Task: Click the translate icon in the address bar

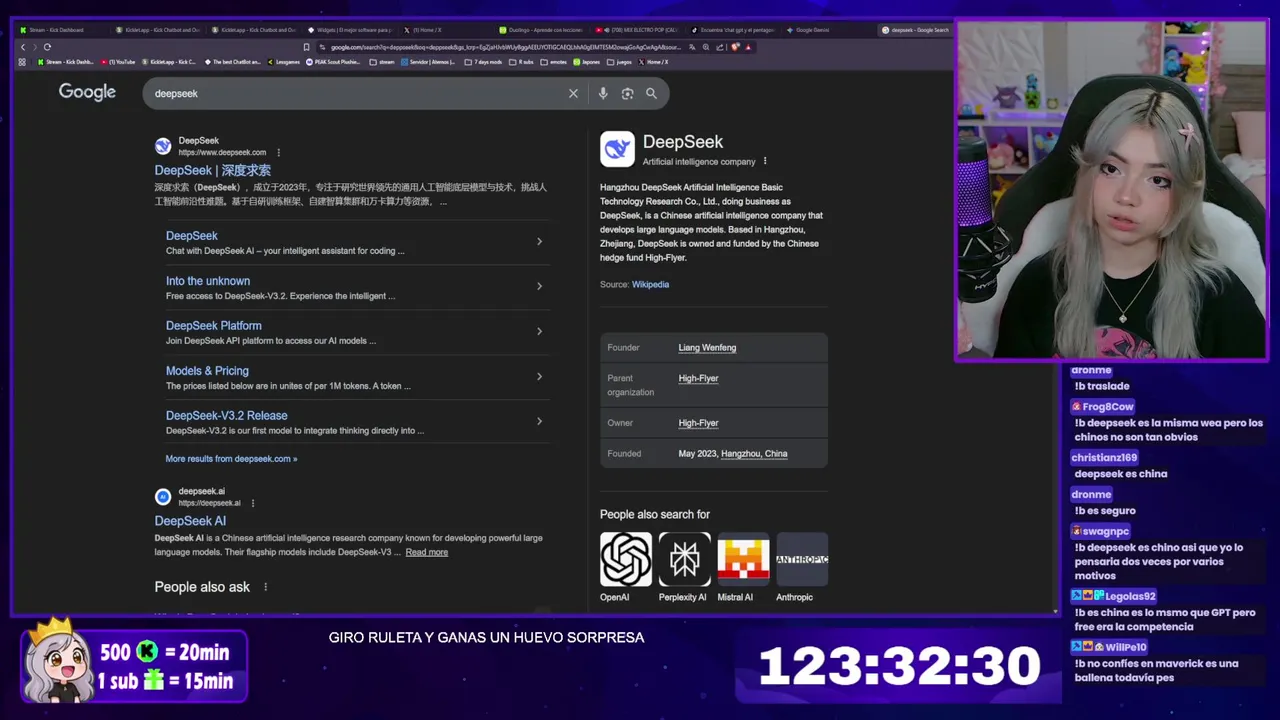Action: pyautogui.click(x=692, y=47)
